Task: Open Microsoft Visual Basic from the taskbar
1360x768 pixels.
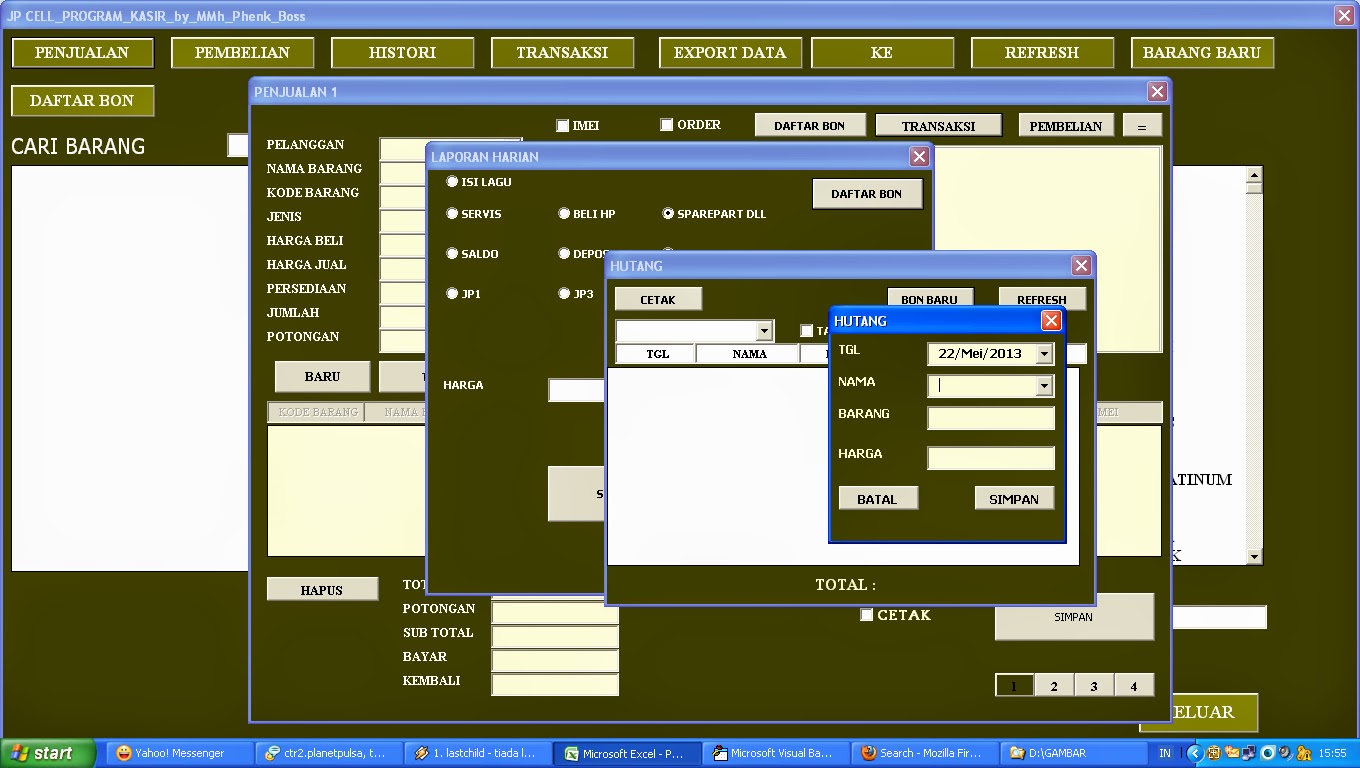Action: coord(775,753)
